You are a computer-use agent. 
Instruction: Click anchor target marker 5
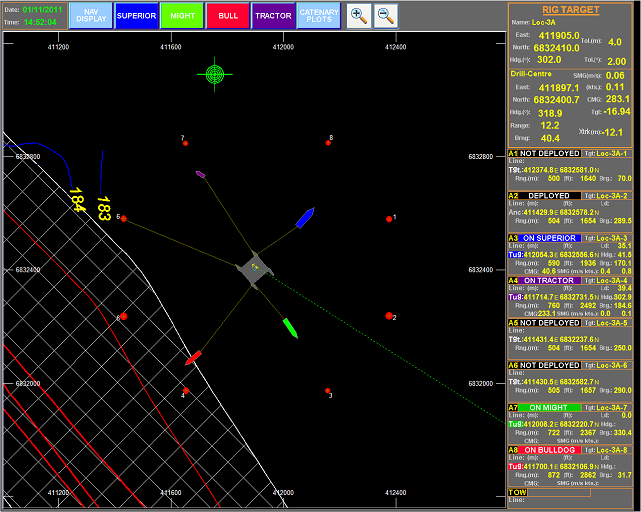[x=123, y=317]
